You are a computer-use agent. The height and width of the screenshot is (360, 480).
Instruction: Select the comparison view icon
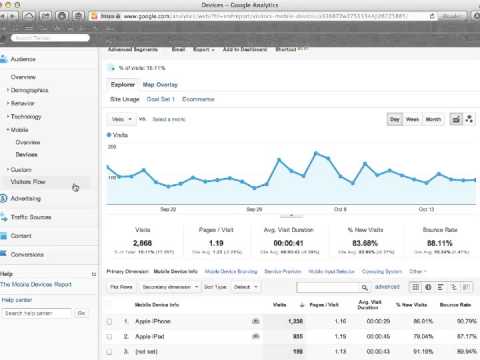tap(453, 287)
